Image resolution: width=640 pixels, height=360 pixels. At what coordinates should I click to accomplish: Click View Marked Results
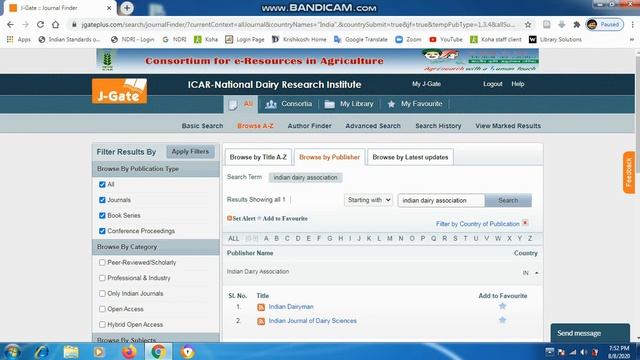tap(508, 126)
